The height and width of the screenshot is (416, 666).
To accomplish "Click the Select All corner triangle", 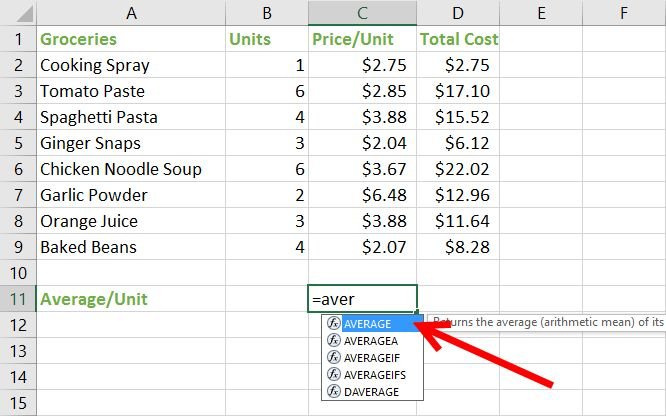I will click(25, 14).
